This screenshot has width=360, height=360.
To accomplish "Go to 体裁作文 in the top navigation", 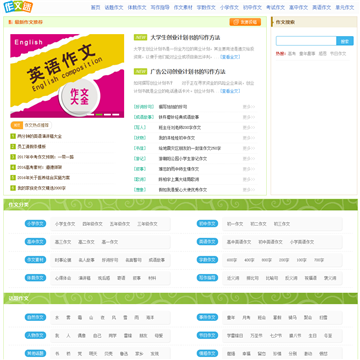I will coord(137,7).
